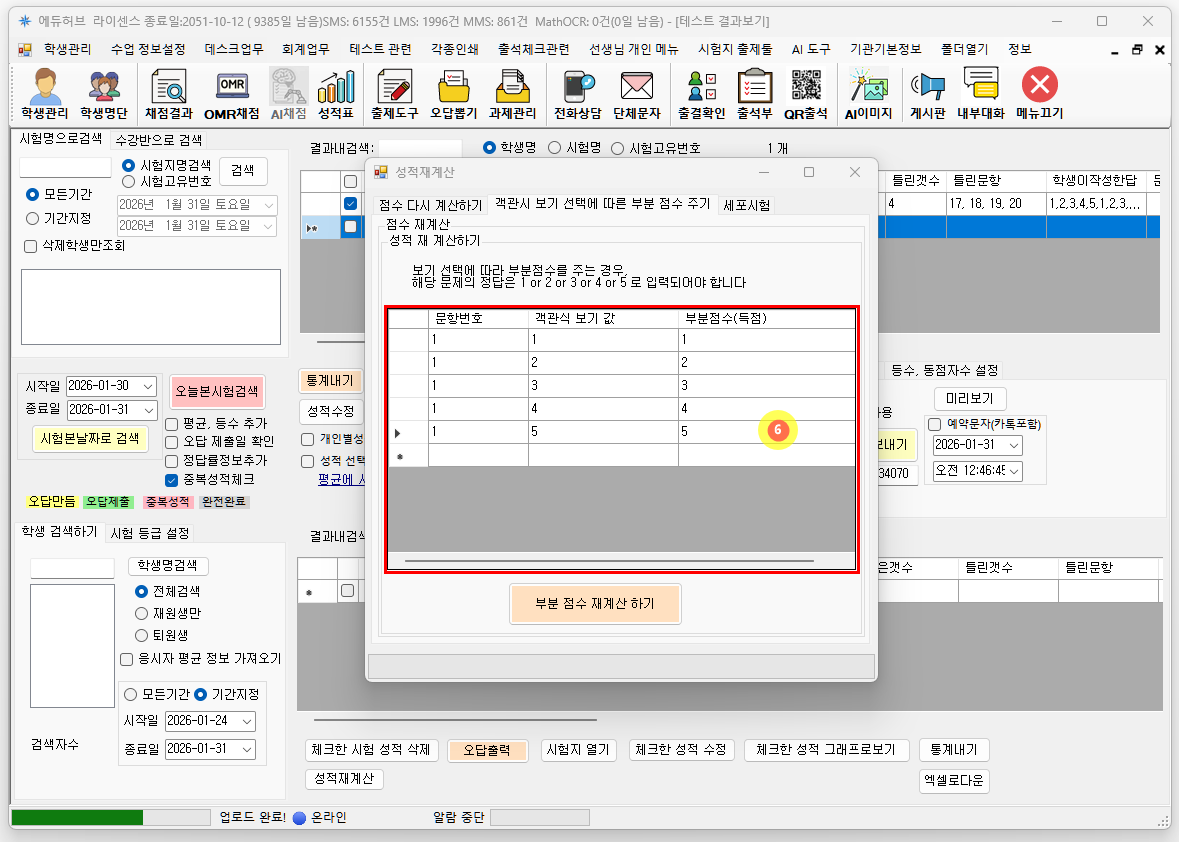Open the 종료일 2026-01-31 dropdown in student search

(x=247, y=749)
